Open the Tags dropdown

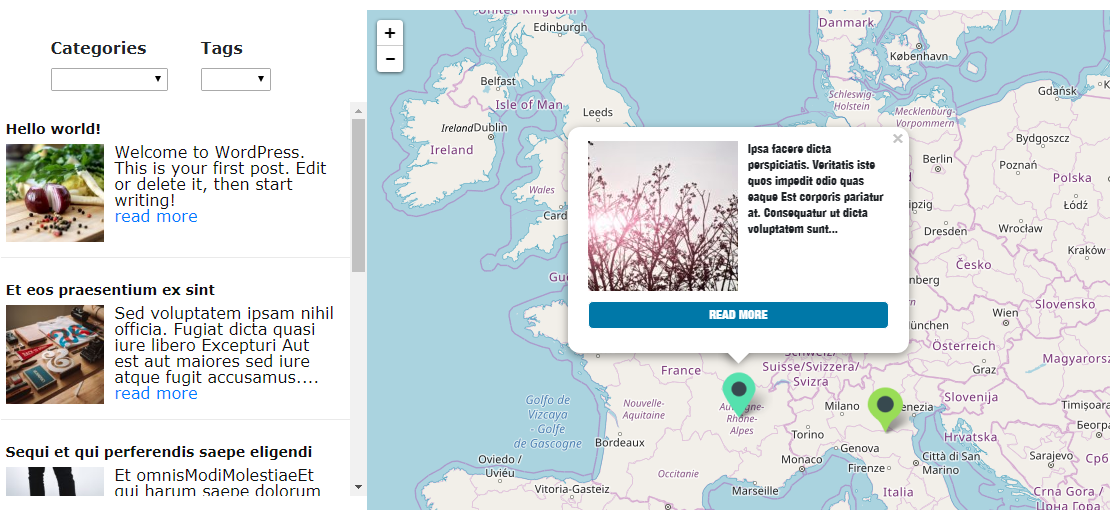pyautogui.click(x=235, y=79)
